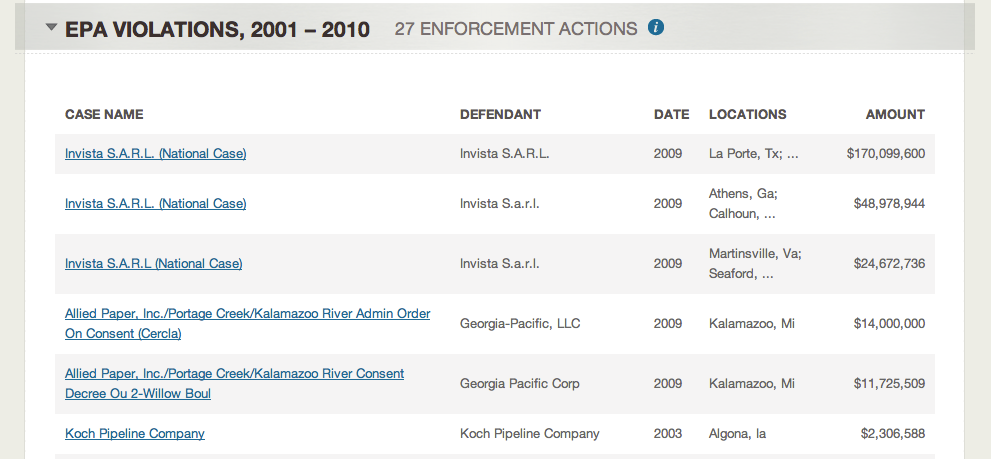Sort by the Date column header
This screenshot has height=459, width=991.
click(x=671, y=114)
